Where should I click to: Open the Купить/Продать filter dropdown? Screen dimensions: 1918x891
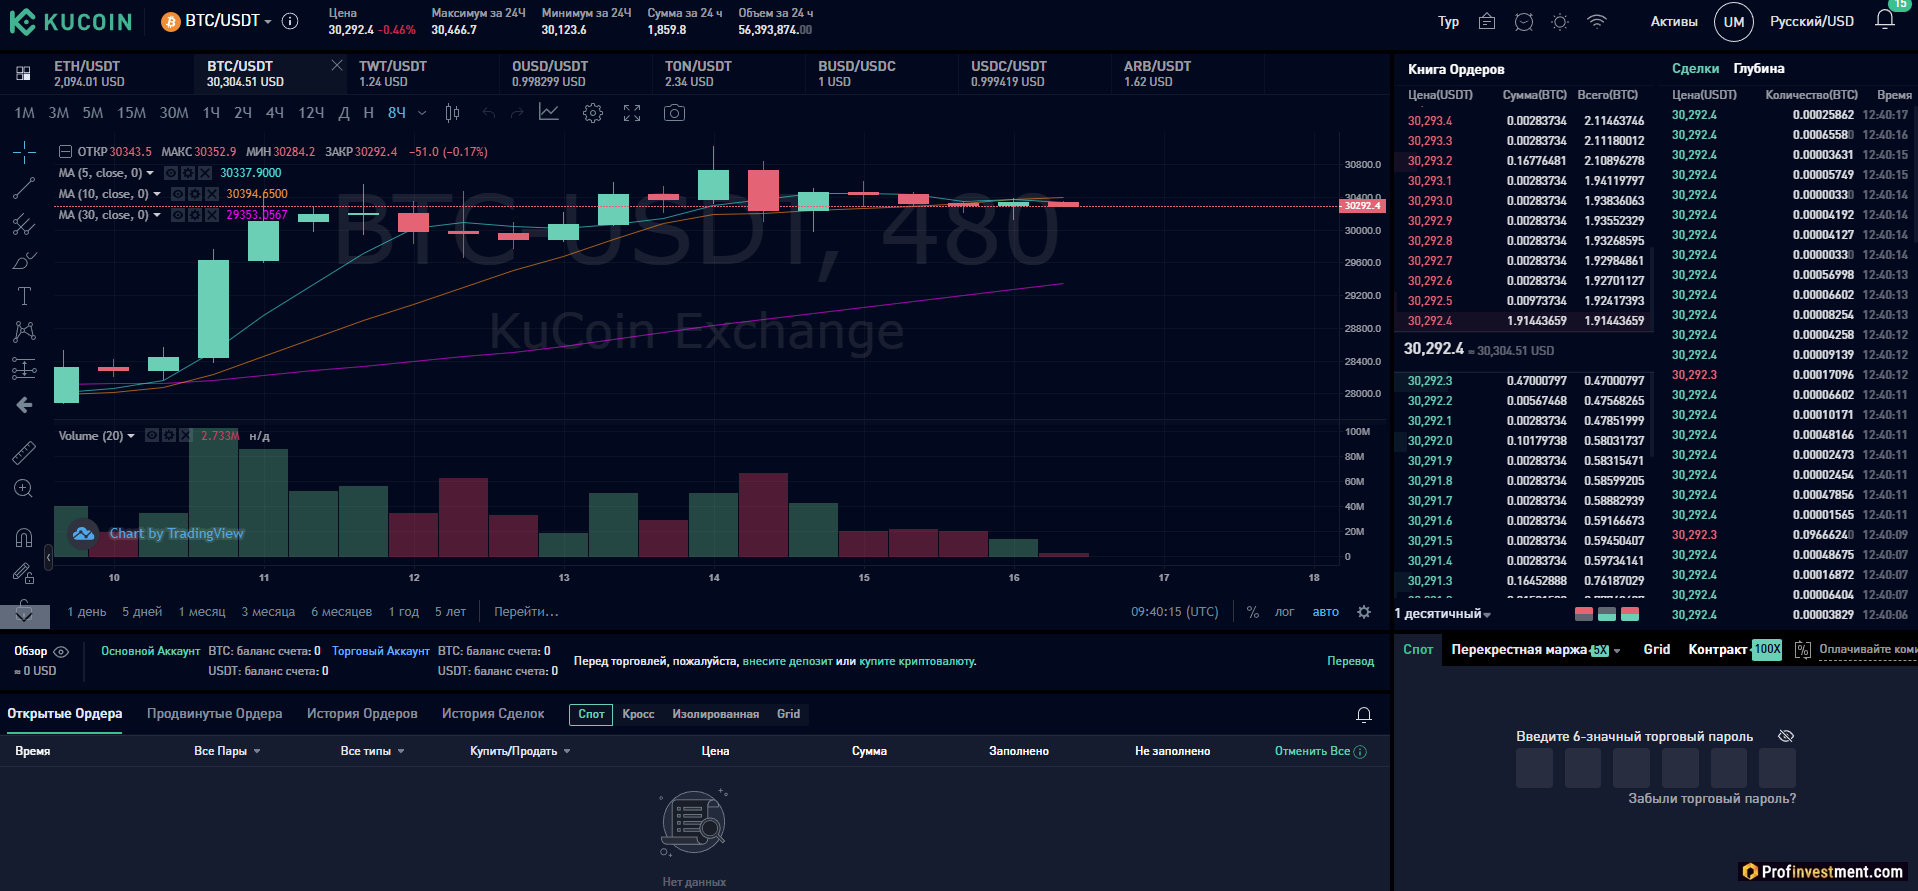(520, 751)
